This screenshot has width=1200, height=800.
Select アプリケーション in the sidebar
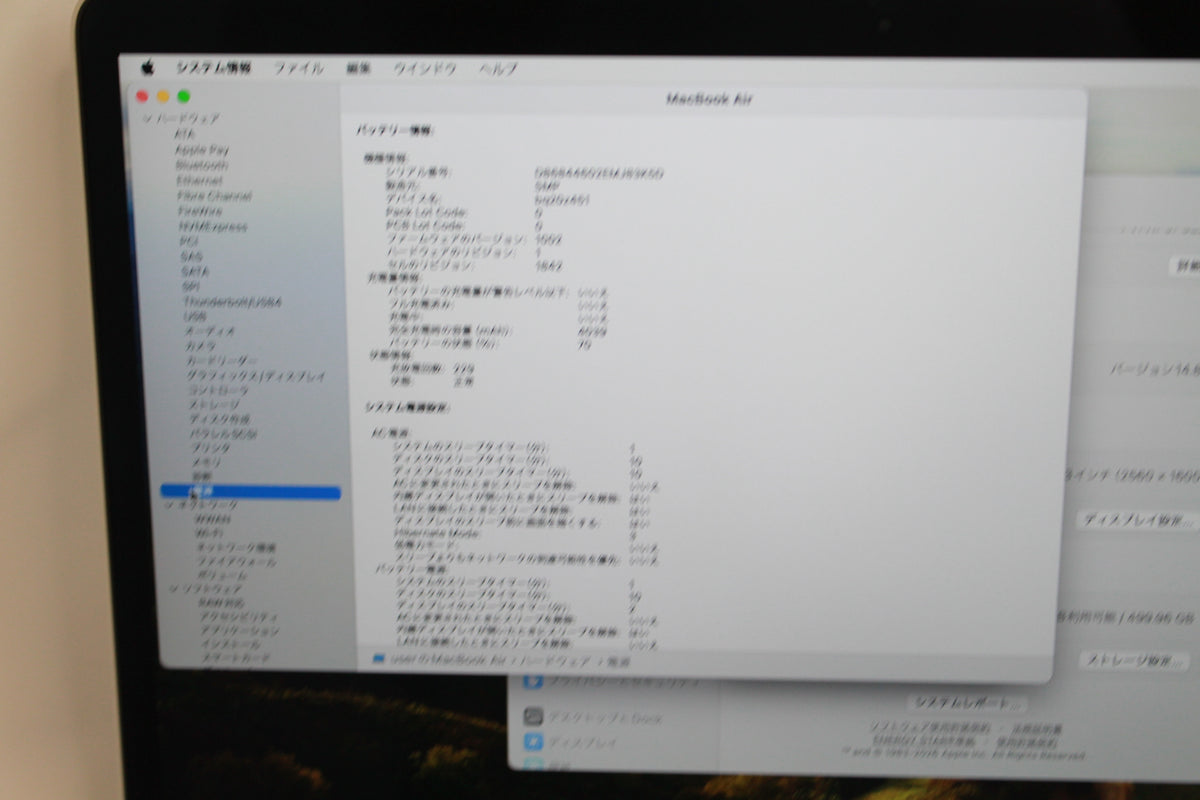(x=240, y=632)
